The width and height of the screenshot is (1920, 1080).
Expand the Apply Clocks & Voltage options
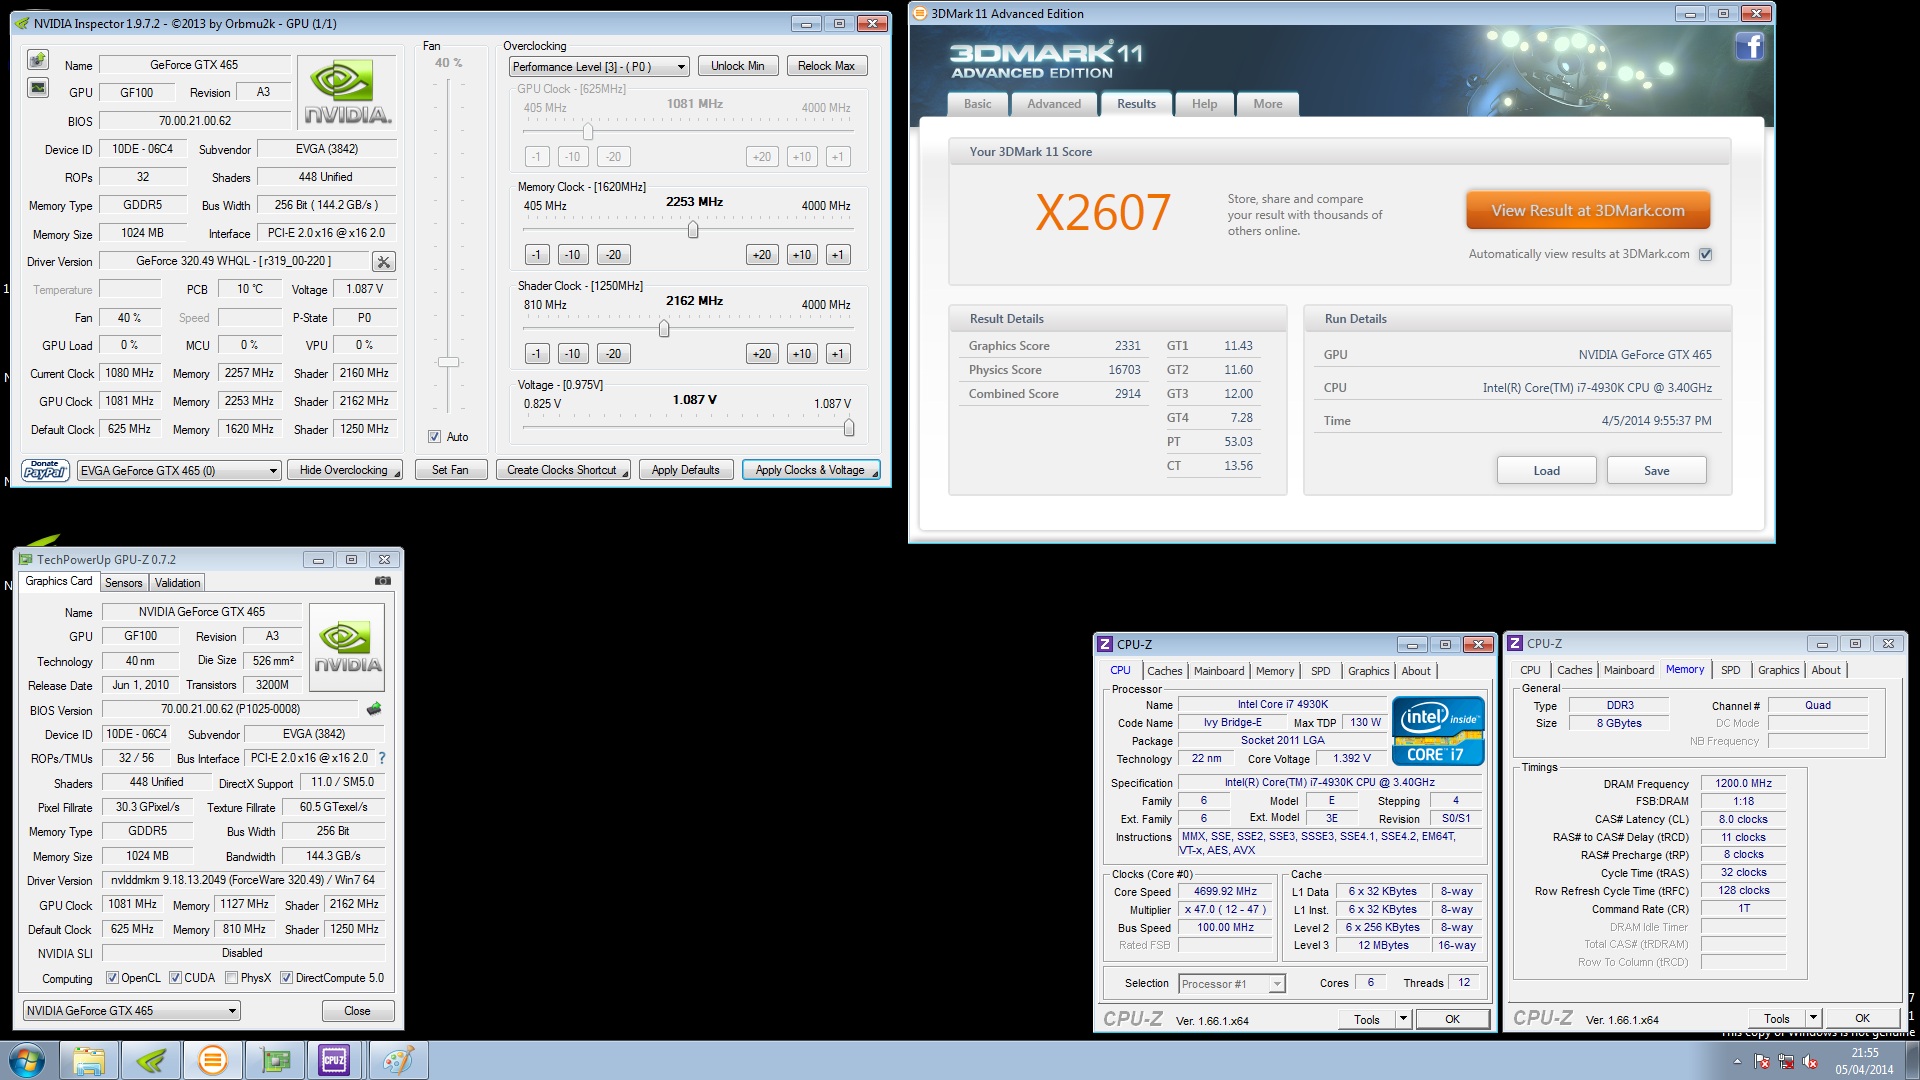[x=875, y=472]
